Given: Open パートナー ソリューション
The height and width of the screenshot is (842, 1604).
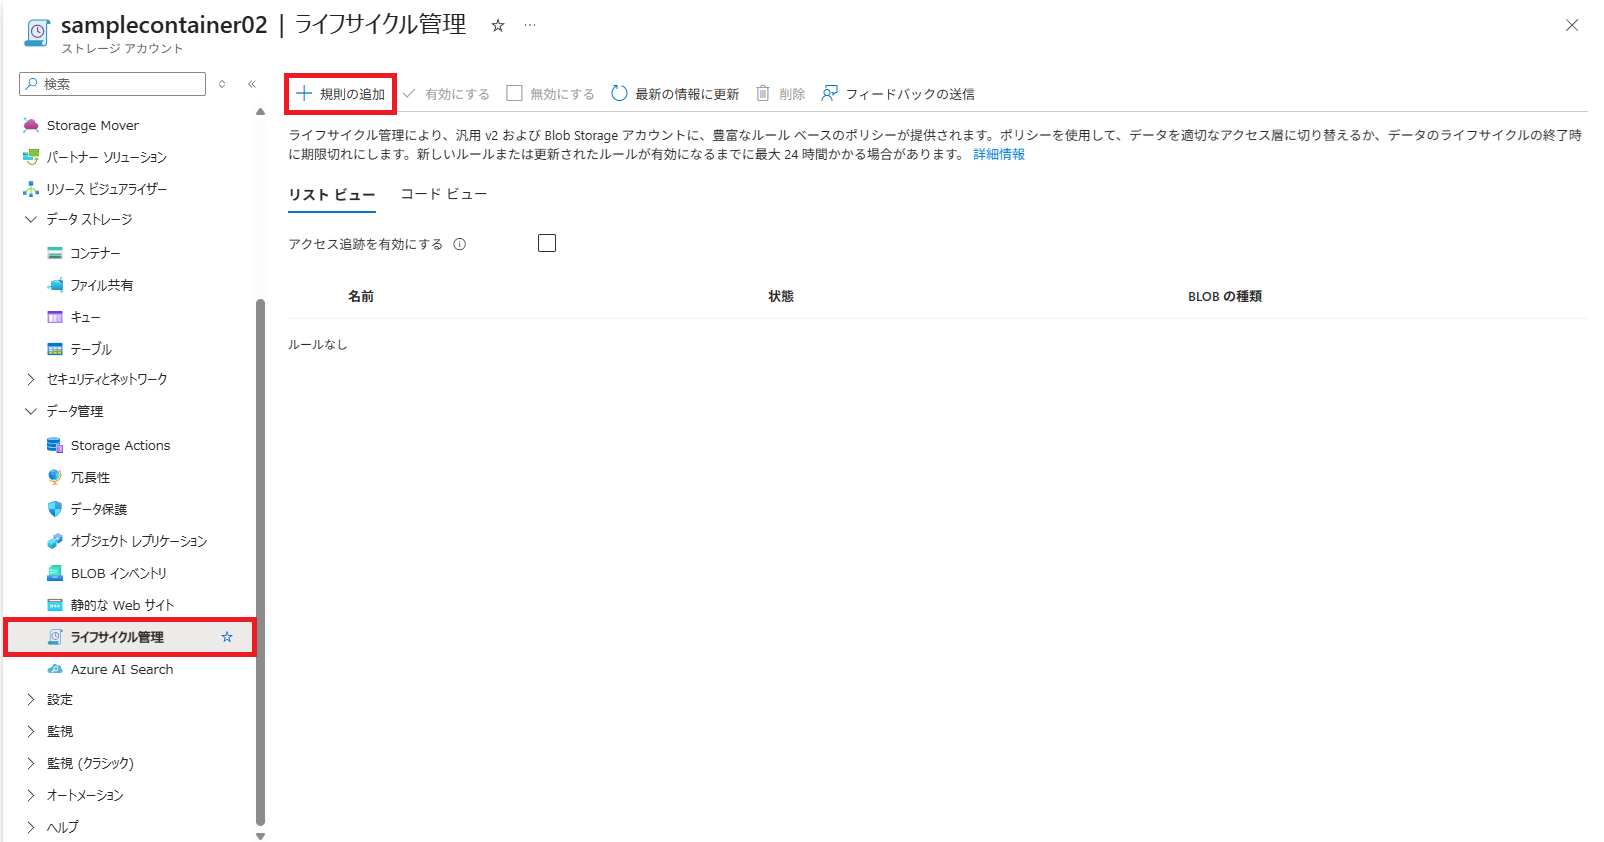Looking at the screenshot, I should pos(107,157).
